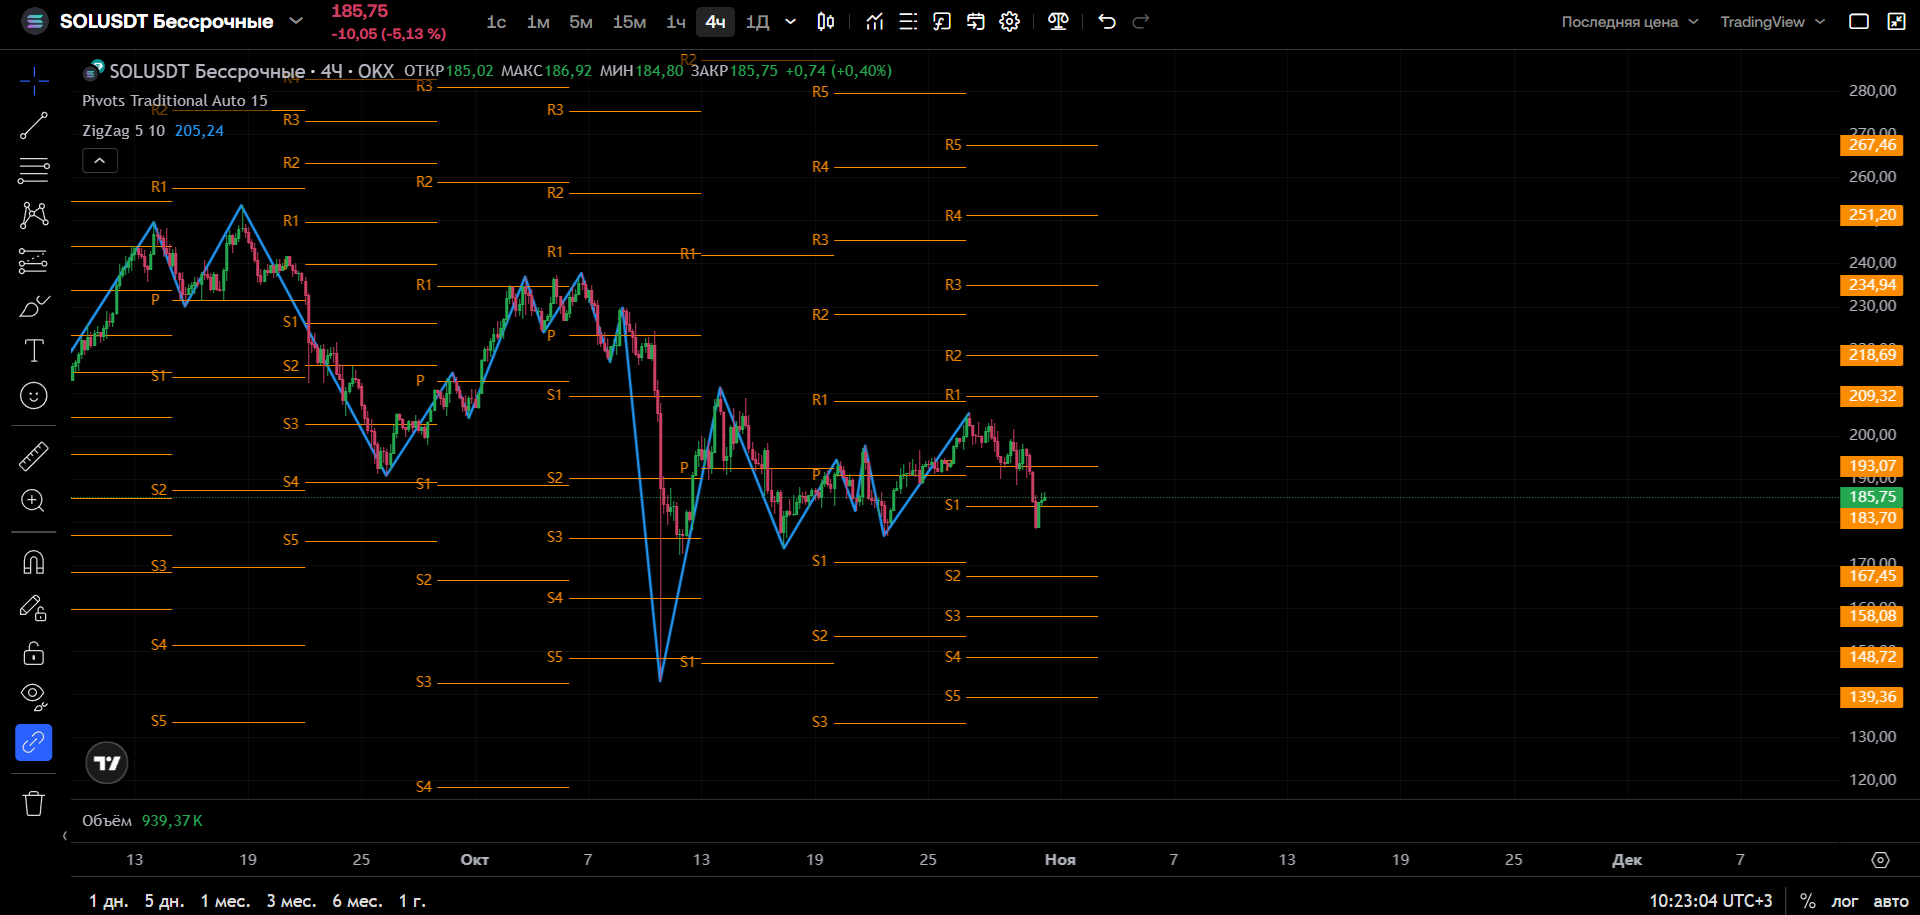Set date range to 5 дн.
This screenshot has width=1920, height=915.
point(164,901)
